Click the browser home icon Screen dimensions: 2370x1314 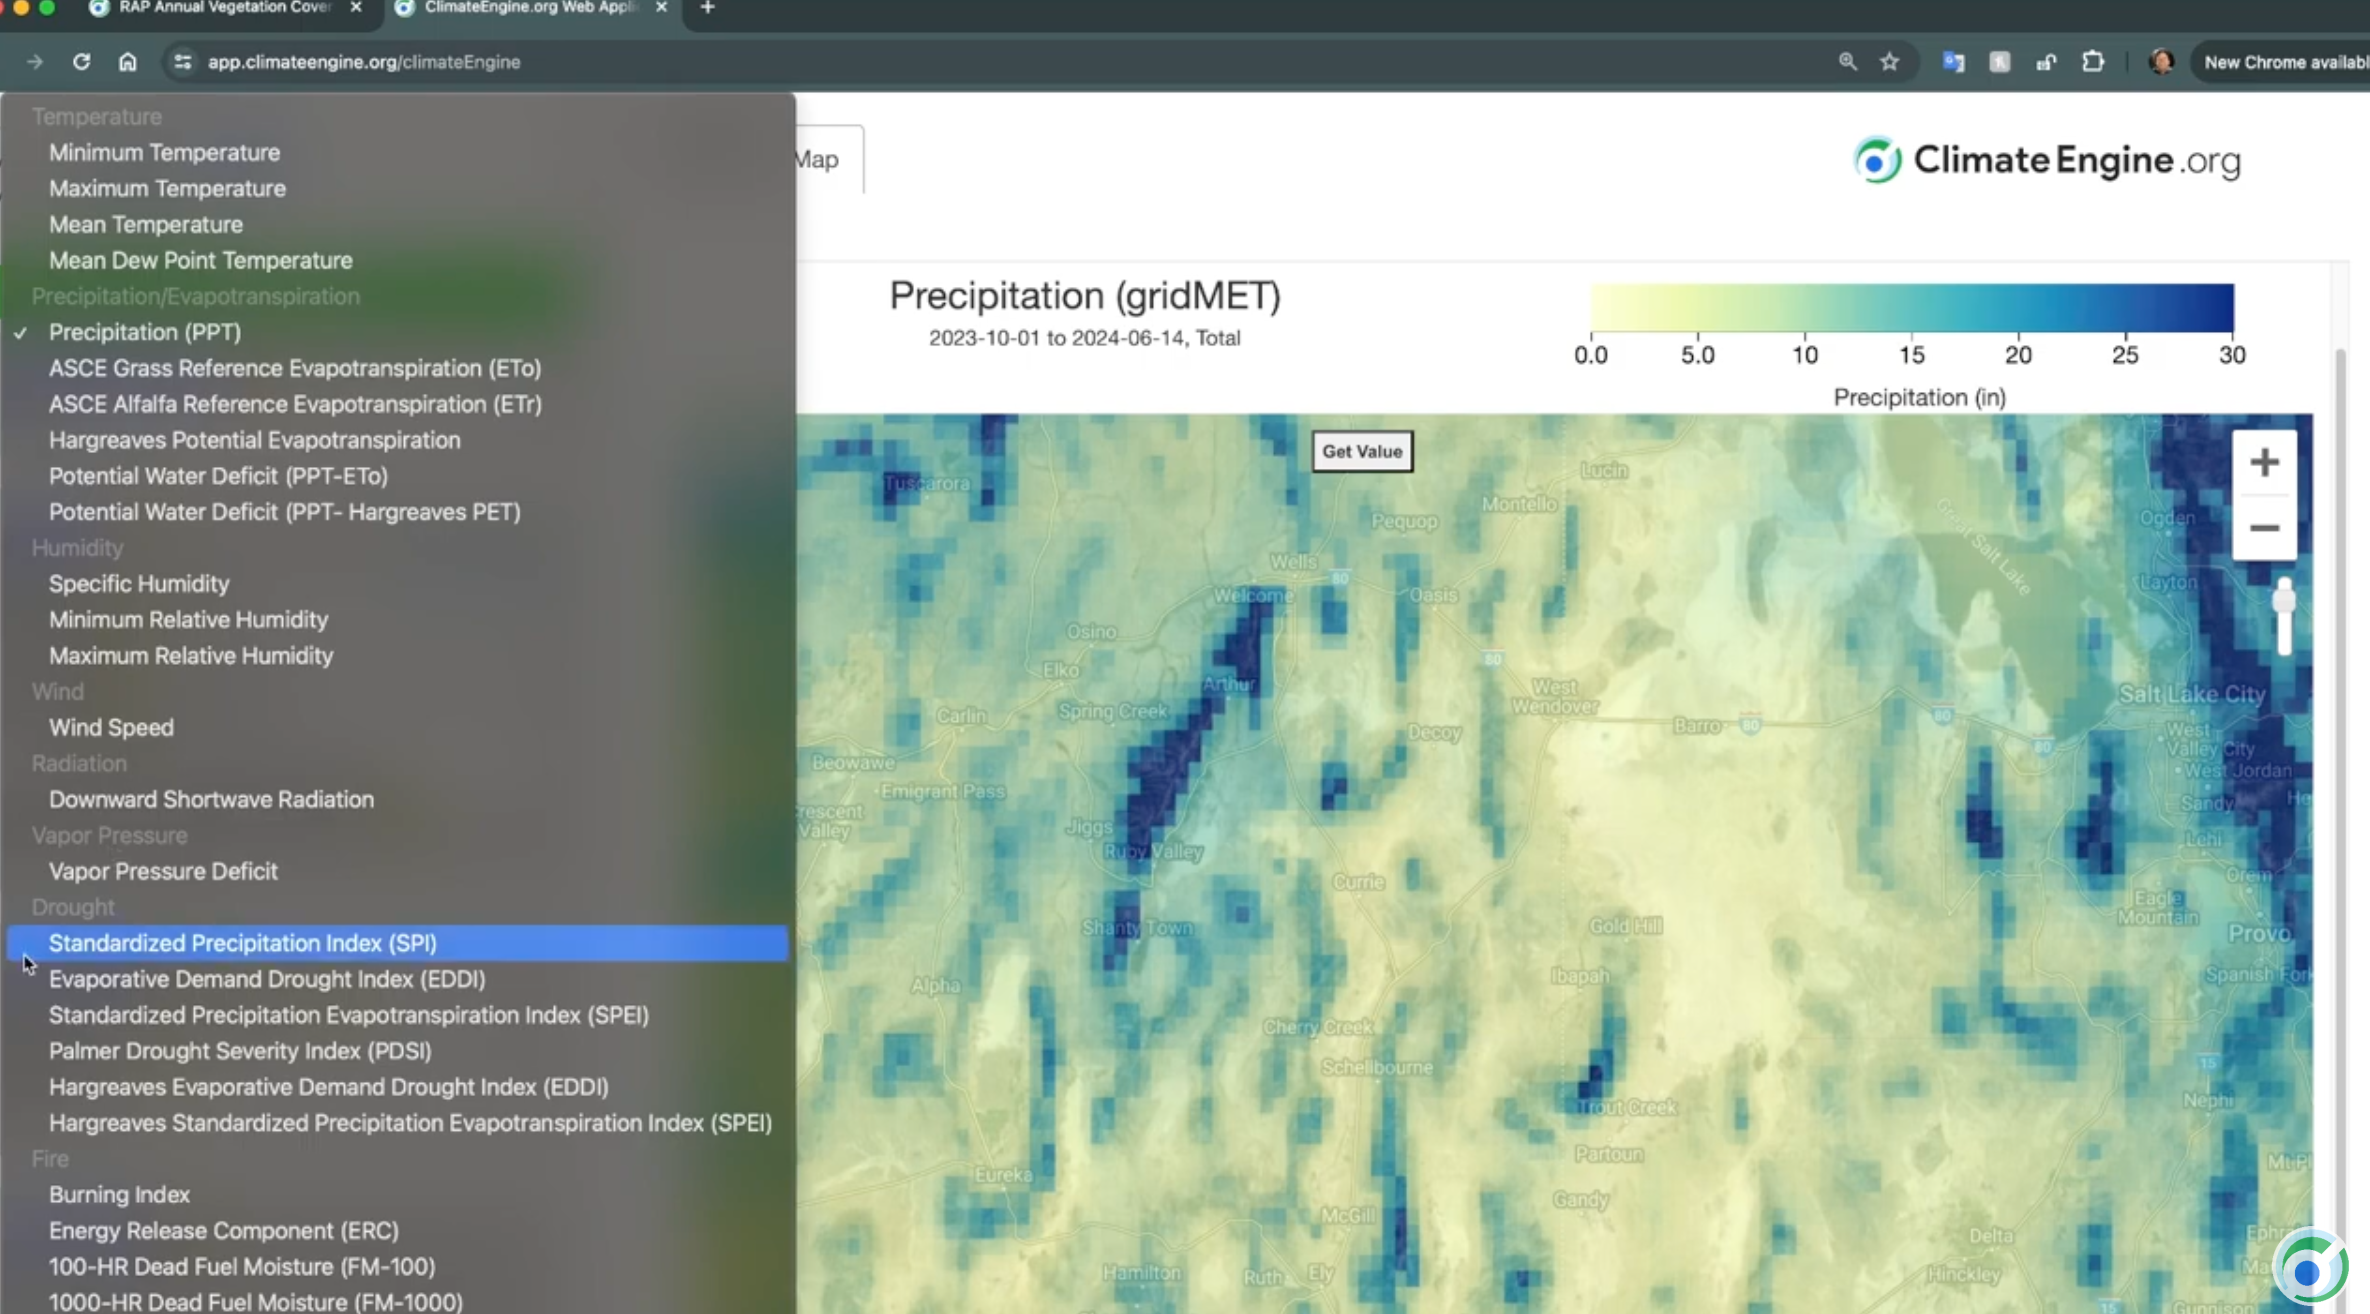(x=127, y=62)
